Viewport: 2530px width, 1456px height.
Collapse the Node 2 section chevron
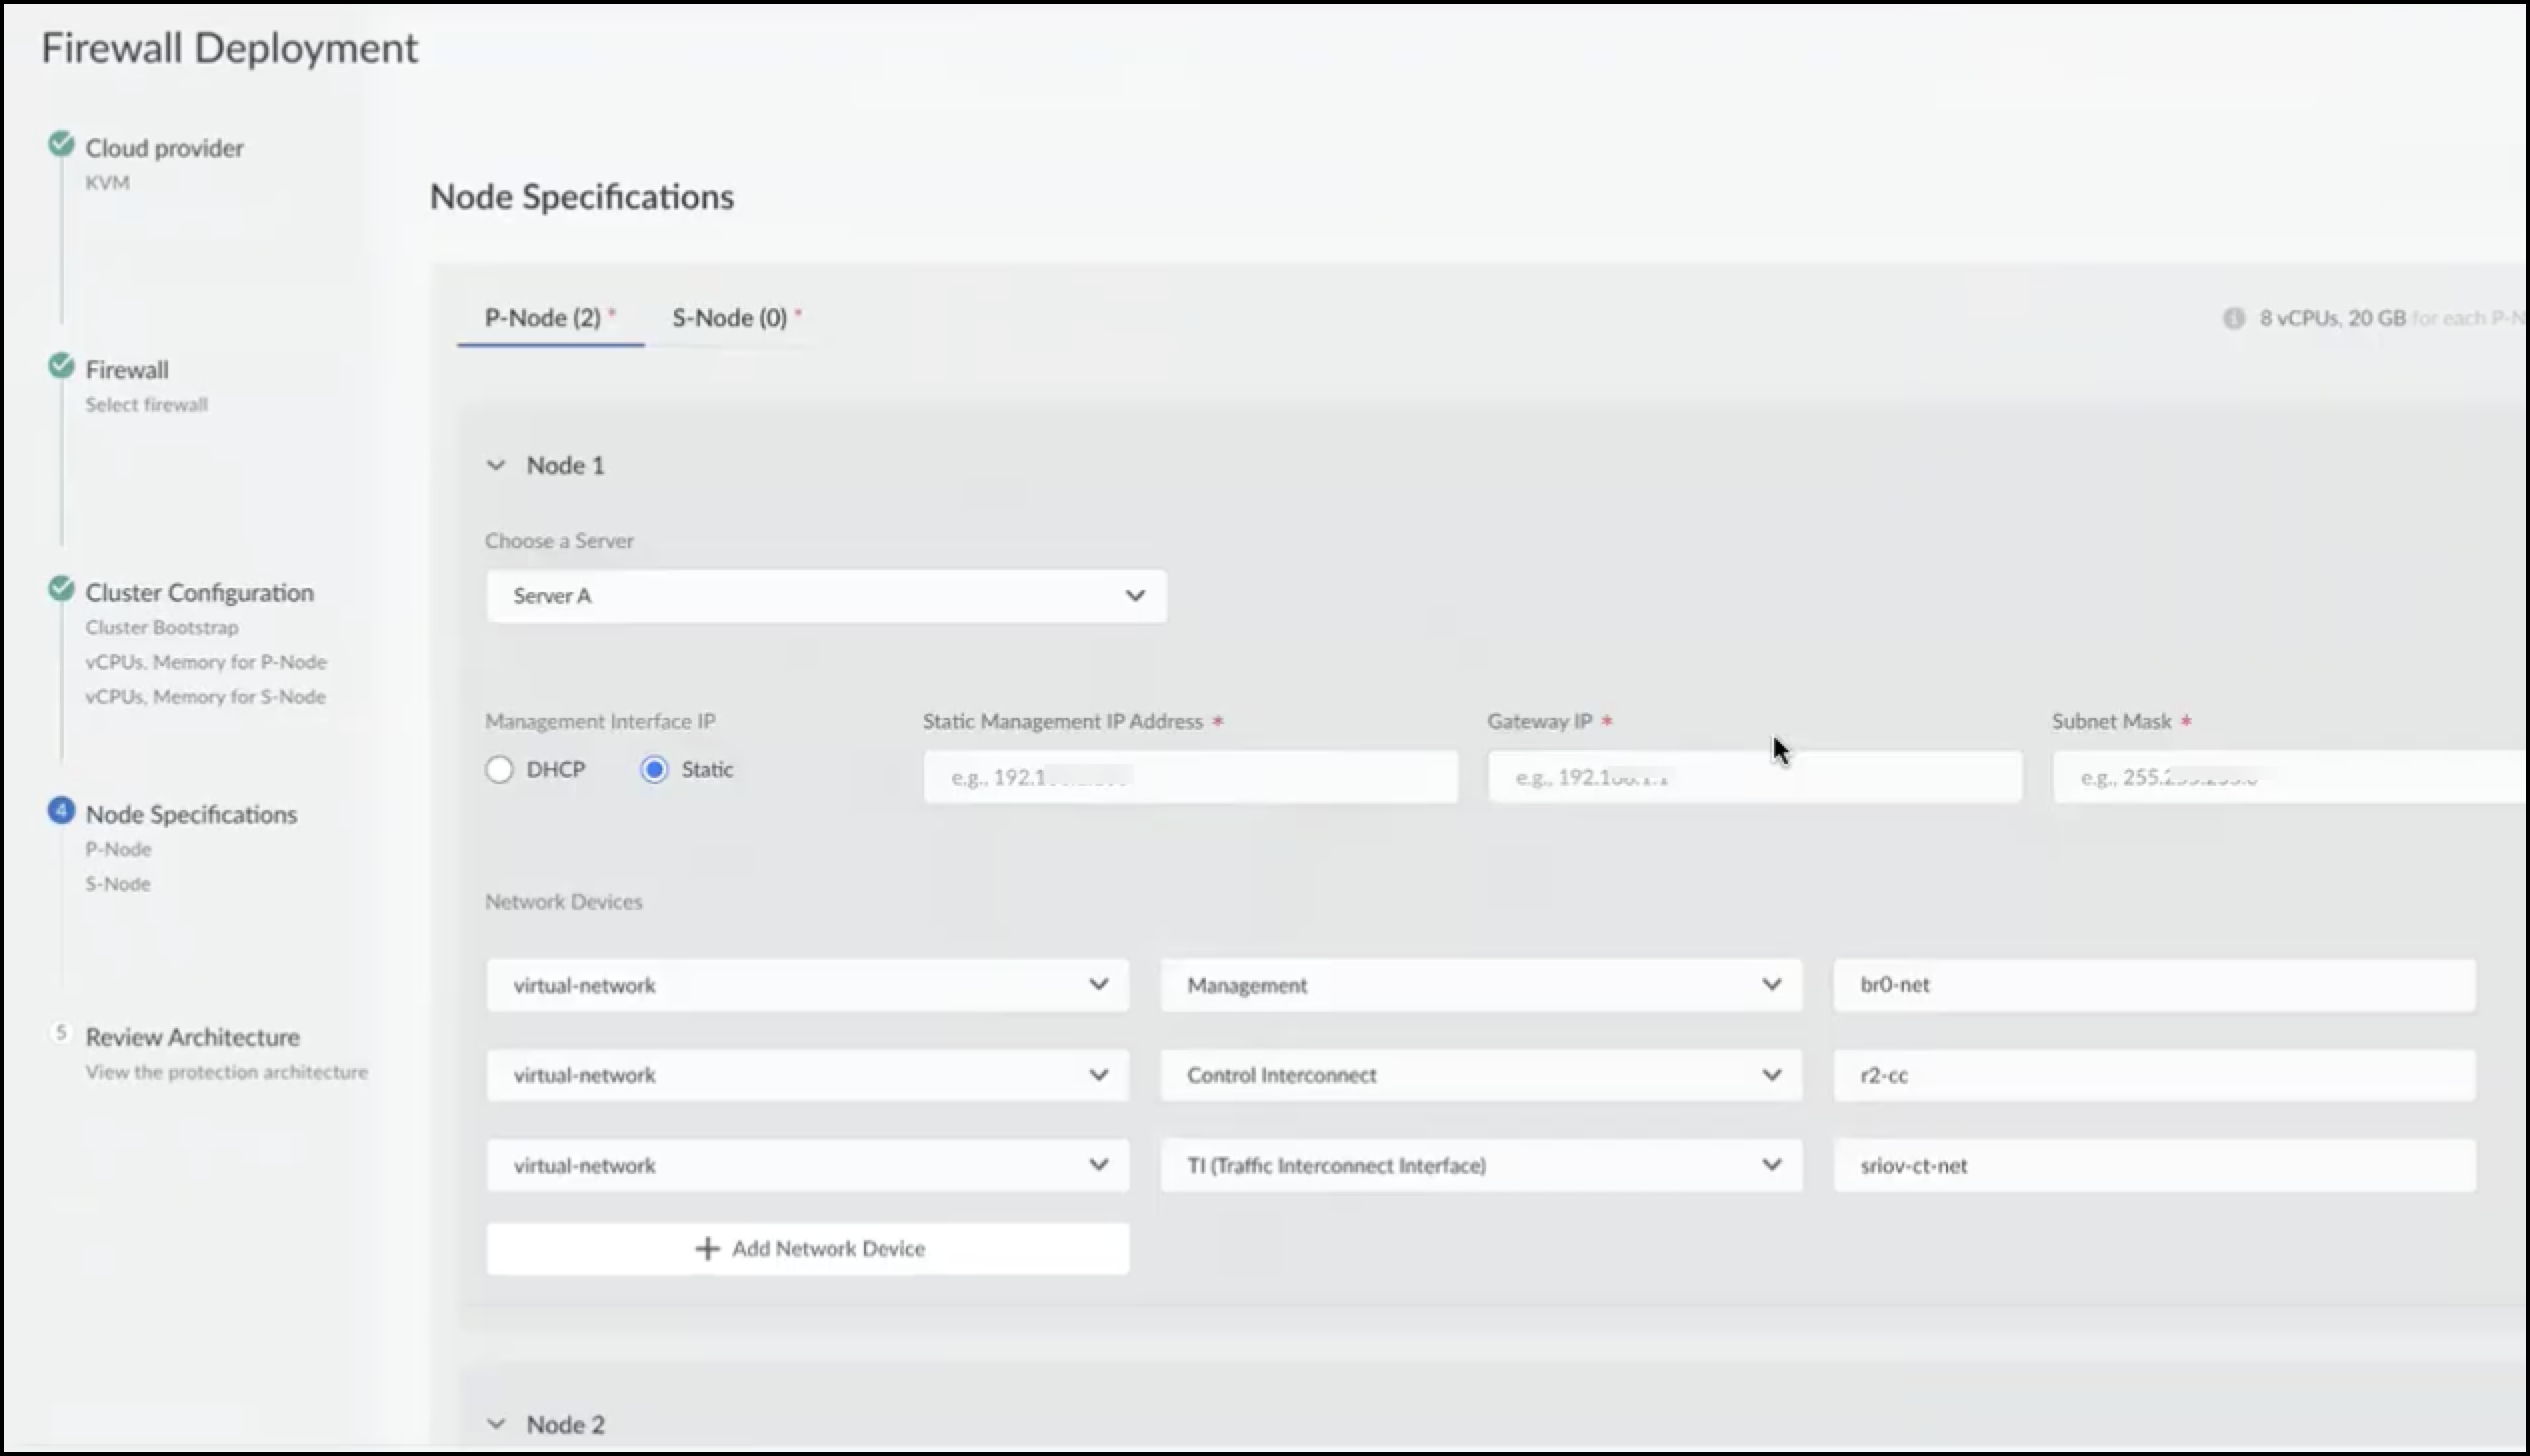(x=496, y=1425)
